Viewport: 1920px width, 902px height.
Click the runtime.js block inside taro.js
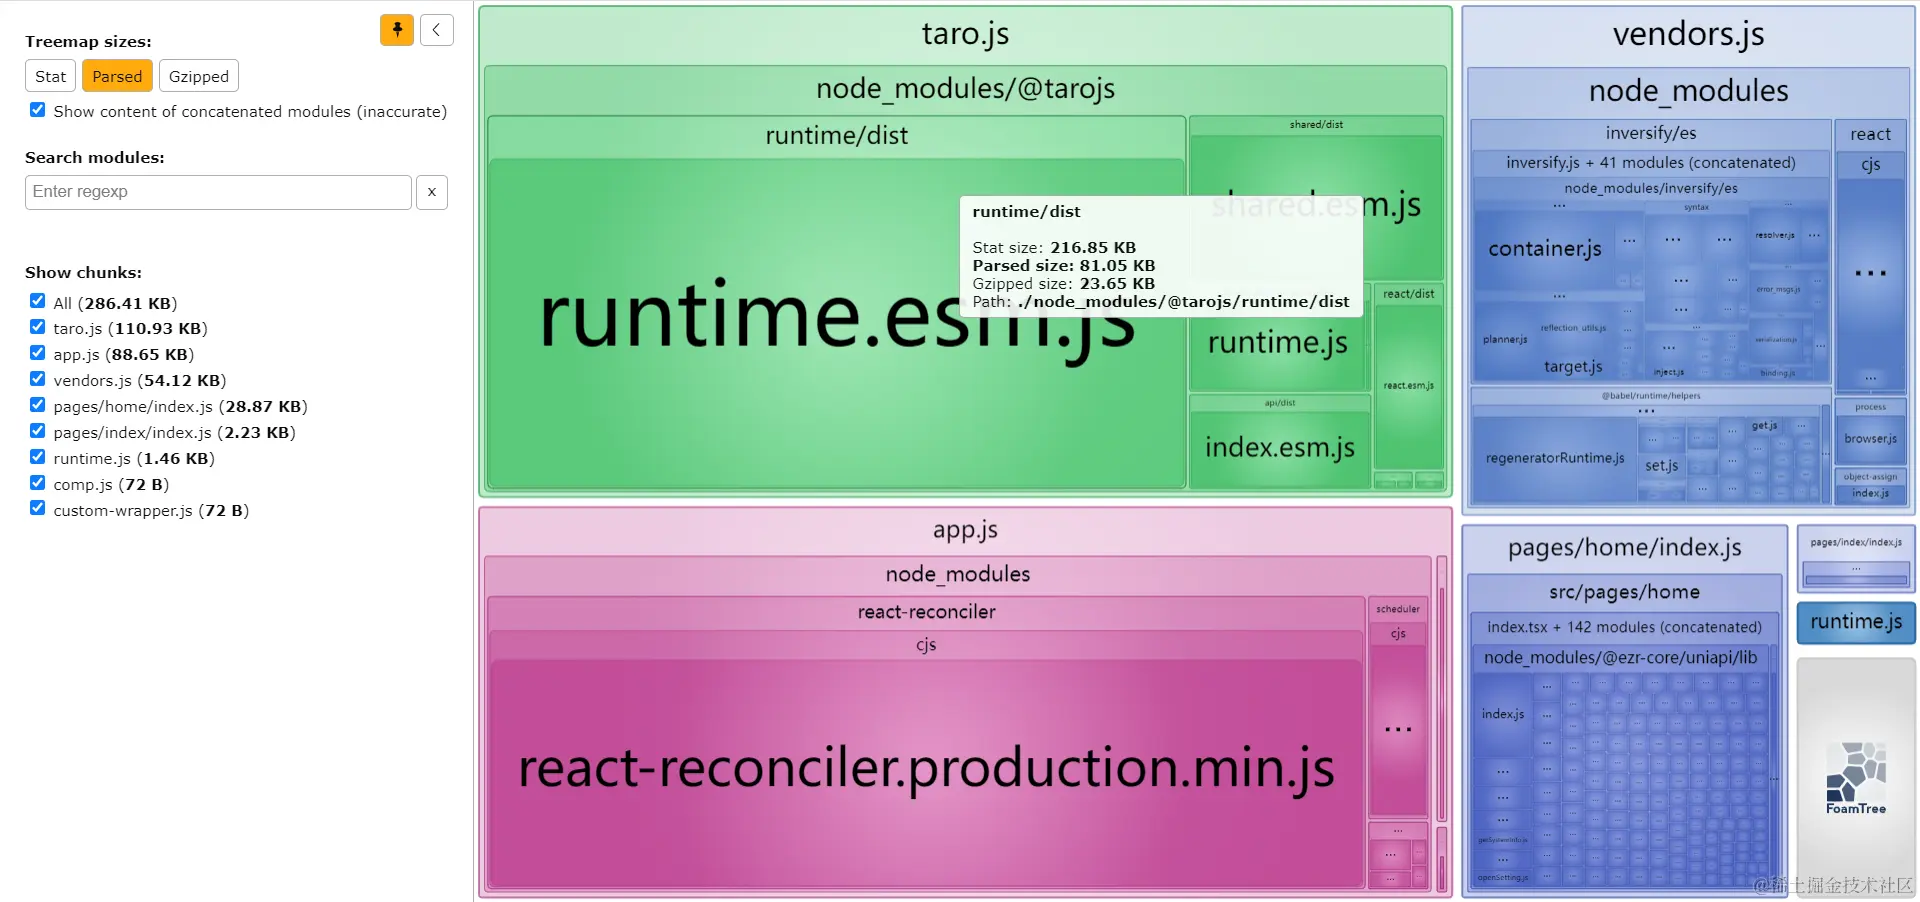pyautogui.click(x=1278, y=343)
